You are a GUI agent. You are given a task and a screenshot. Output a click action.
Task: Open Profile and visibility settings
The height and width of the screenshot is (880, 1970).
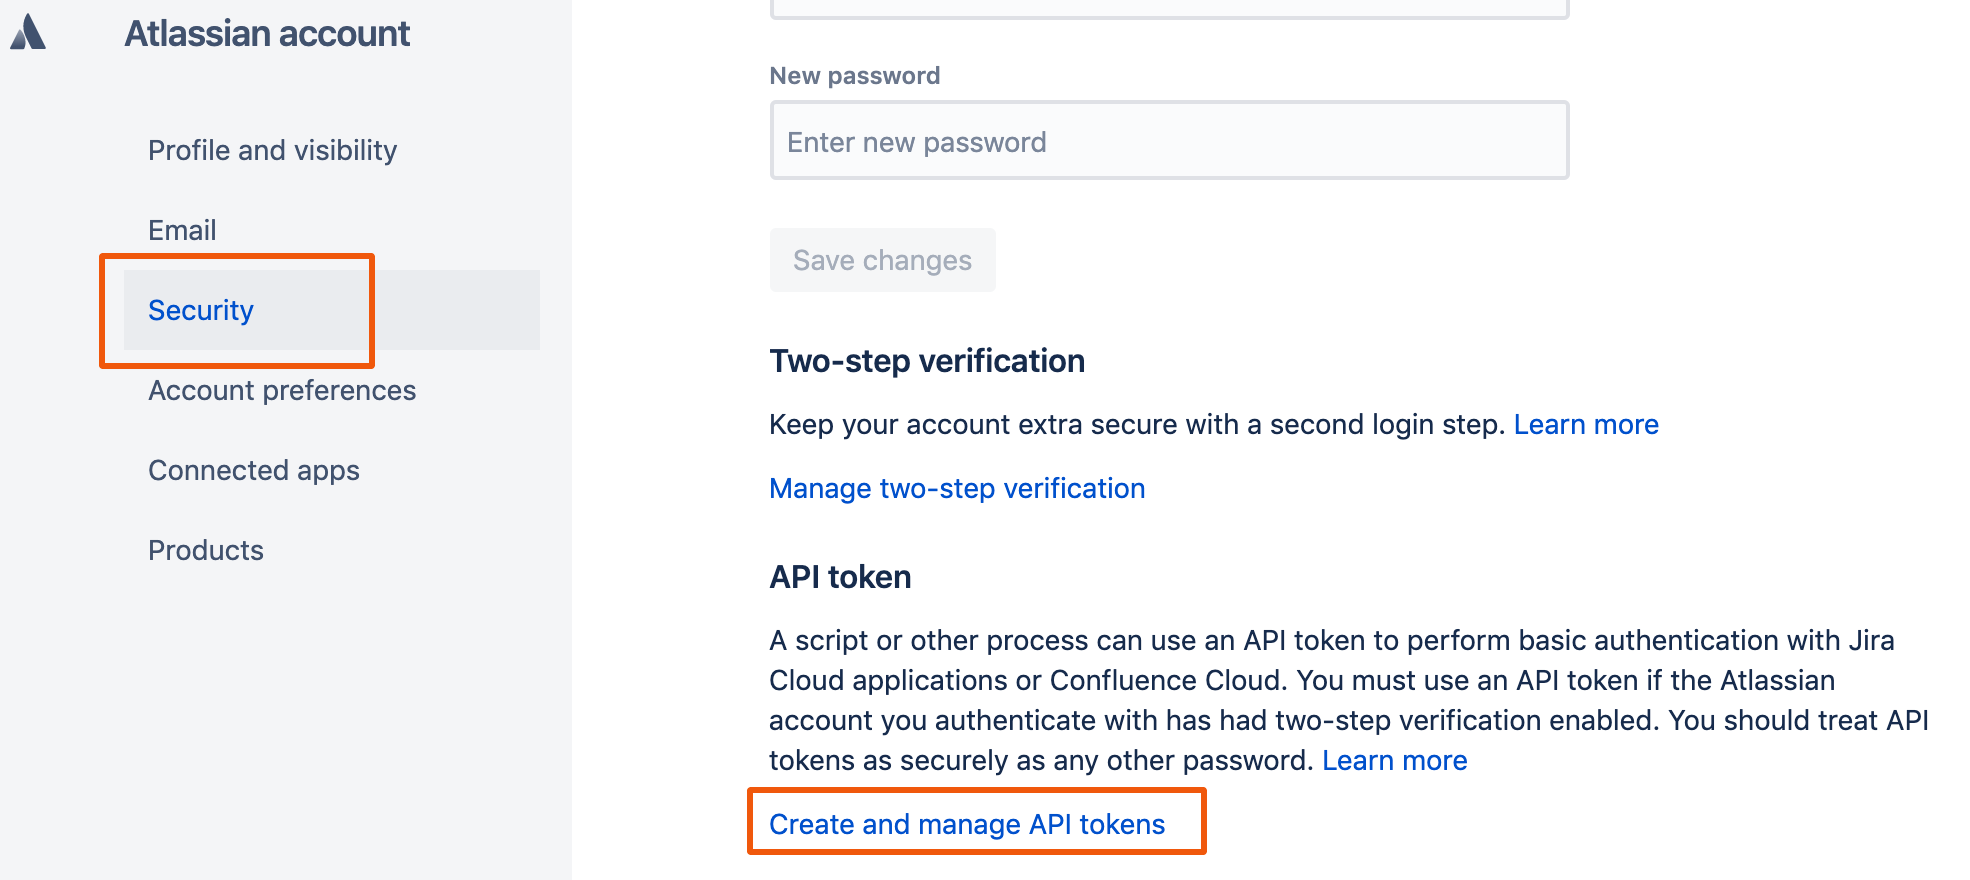(x=272, y=150)
